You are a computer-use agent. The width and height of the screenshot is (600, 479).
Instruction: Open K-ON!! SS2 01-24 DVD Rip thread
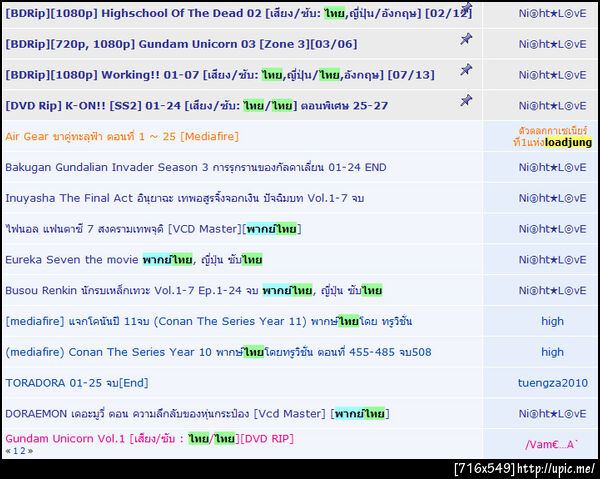197,105
